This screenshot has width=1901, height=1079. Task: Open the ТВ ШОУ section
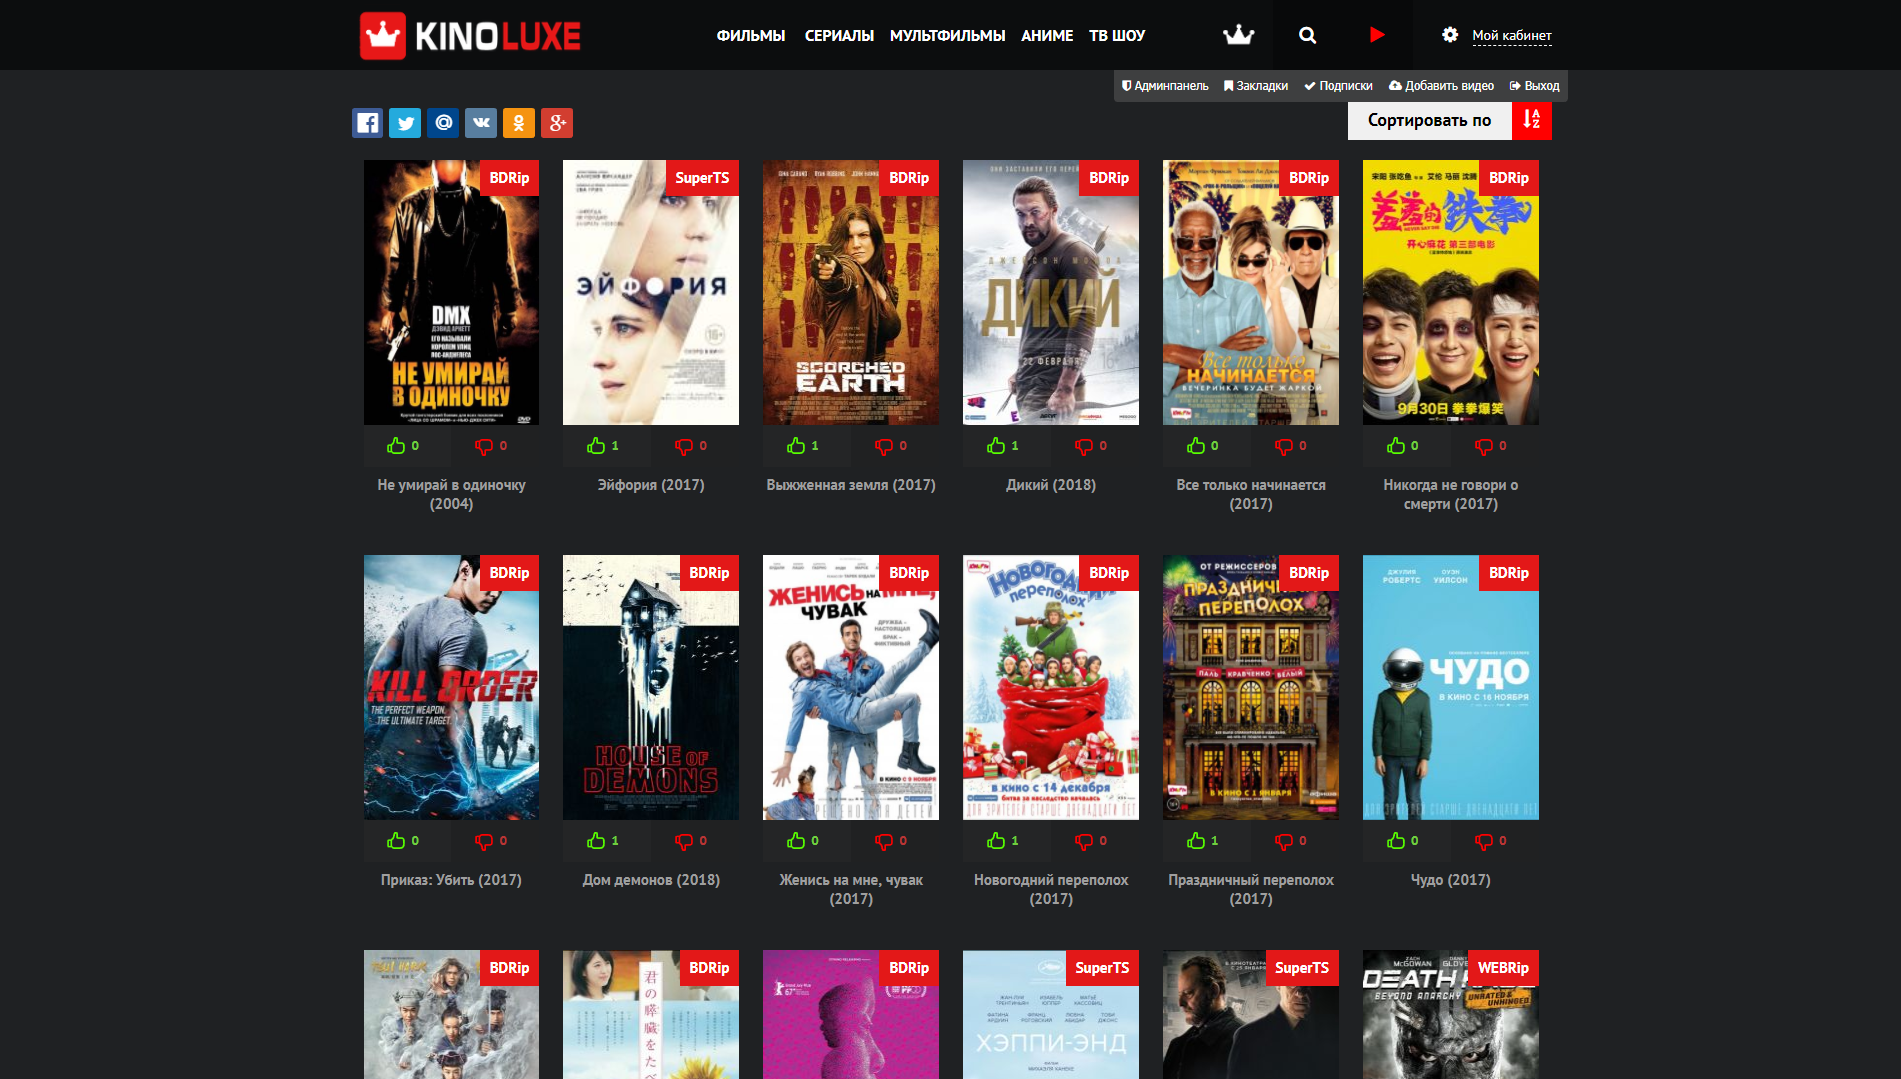click(1117, 36)
